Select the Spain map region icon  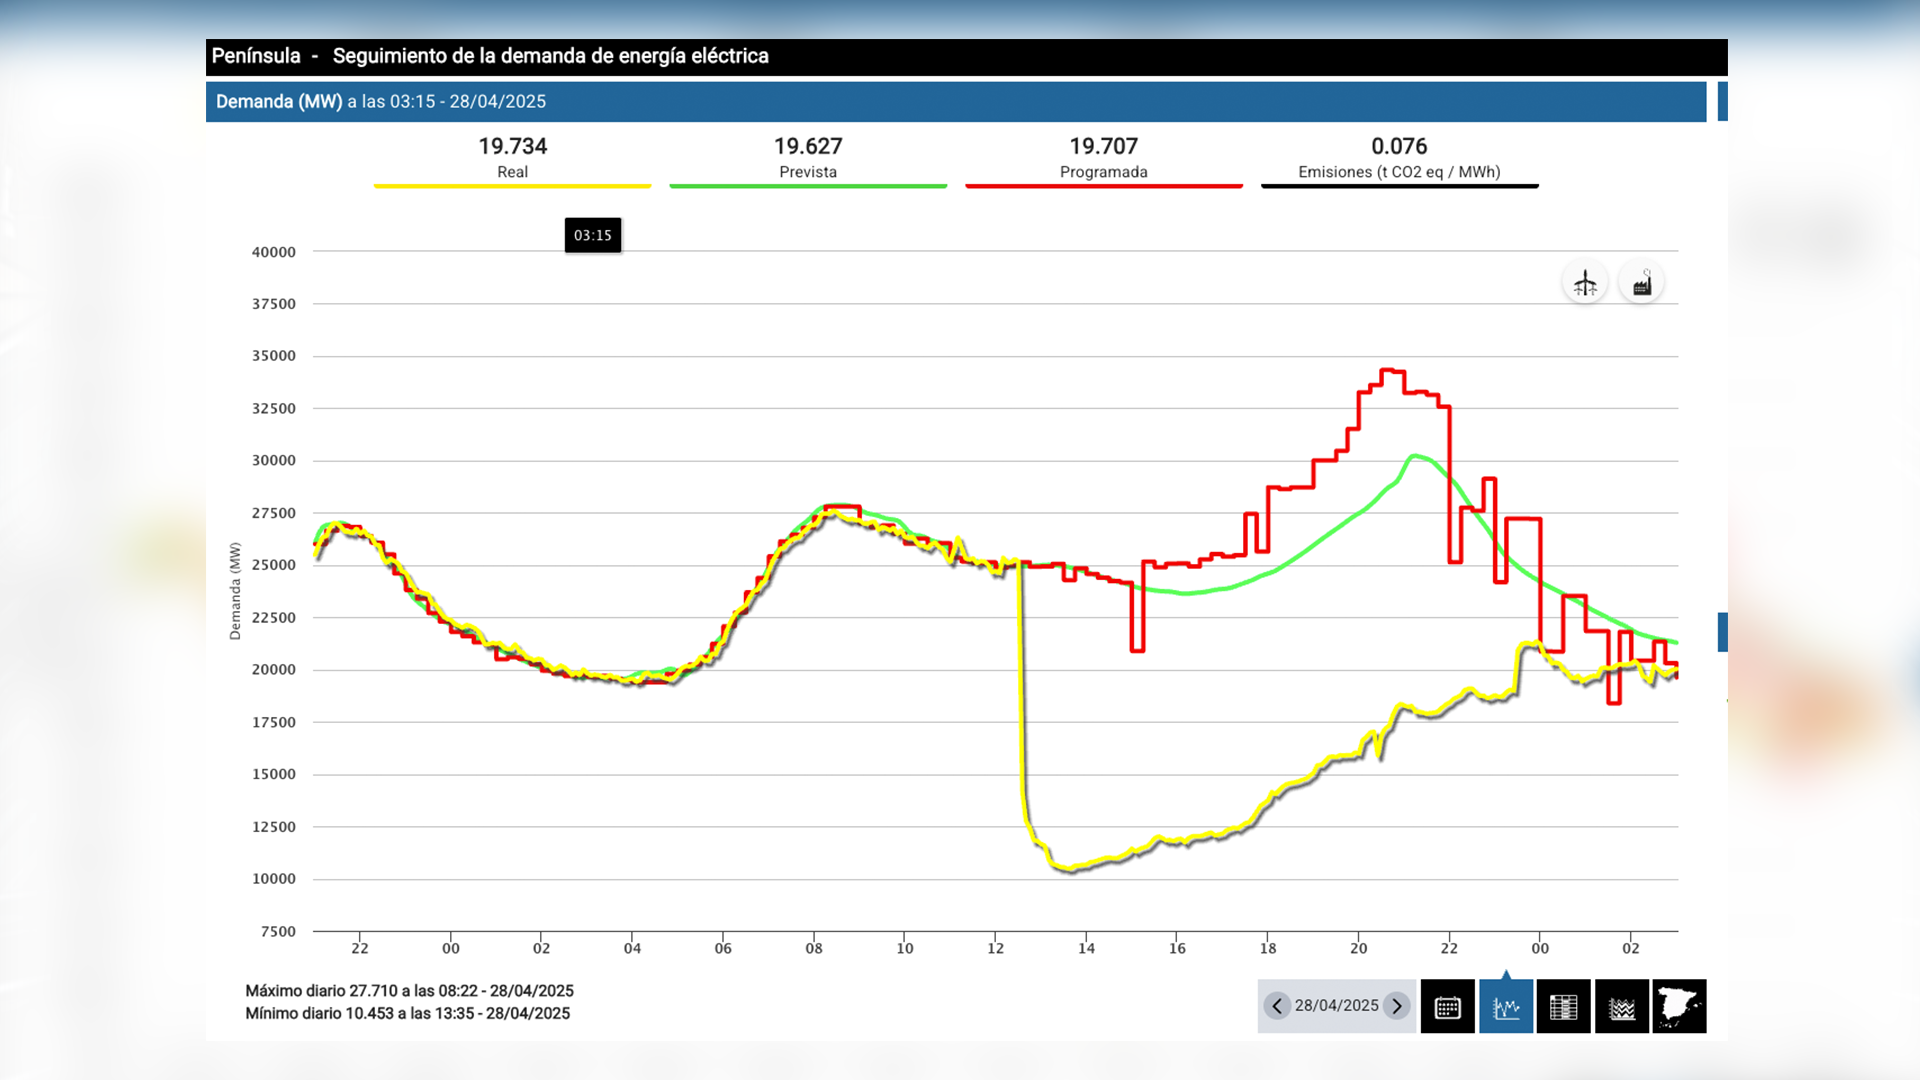(x=1680, y=1006)
